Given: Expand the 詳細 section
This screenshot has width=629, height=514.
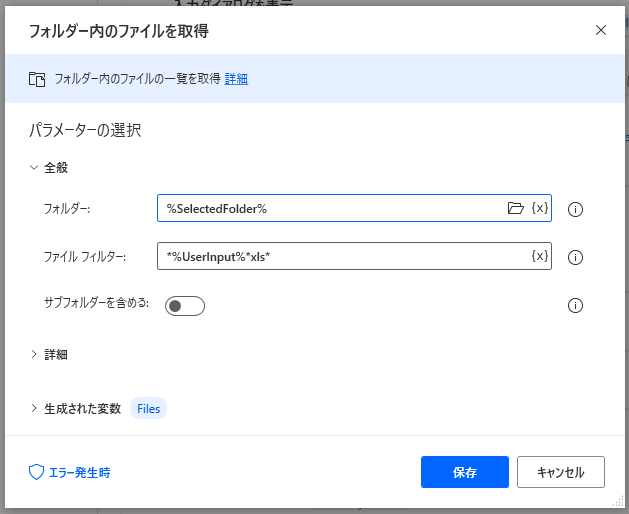Looking at the screenshot, I should (x=35, y=354).
